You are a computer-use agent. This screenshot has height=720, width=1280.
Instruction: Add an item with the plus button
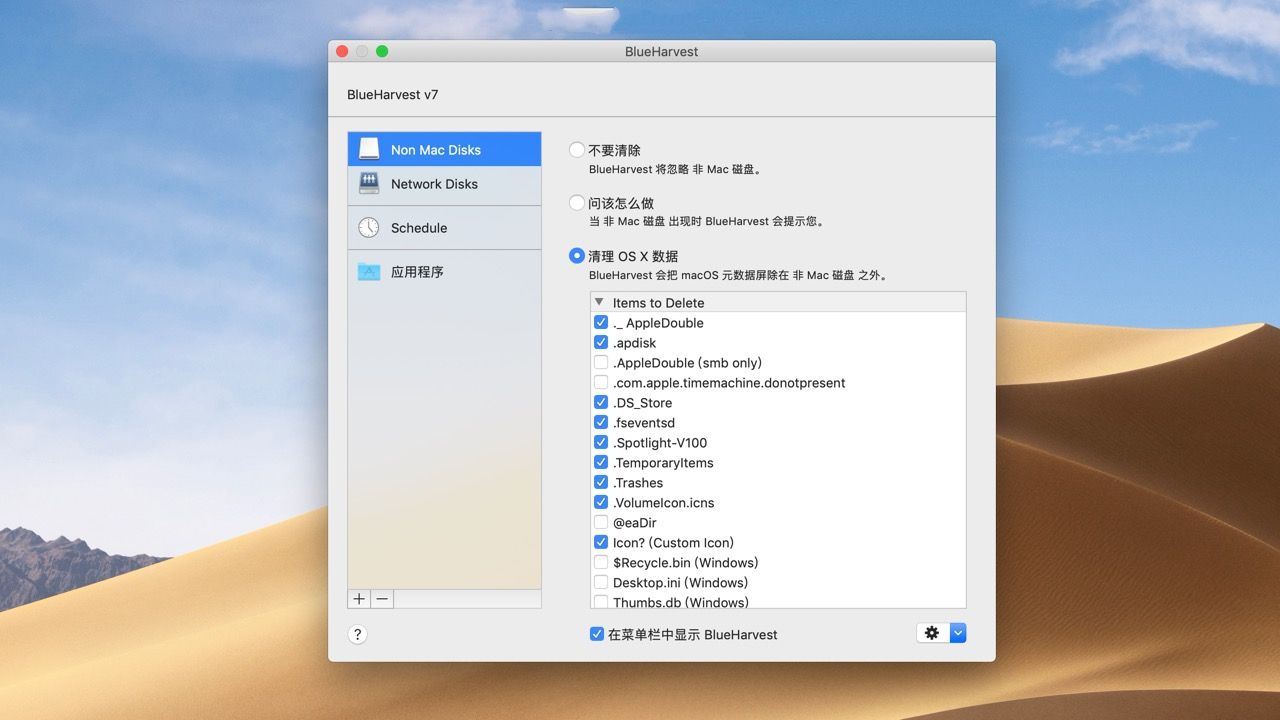(359, 599)
